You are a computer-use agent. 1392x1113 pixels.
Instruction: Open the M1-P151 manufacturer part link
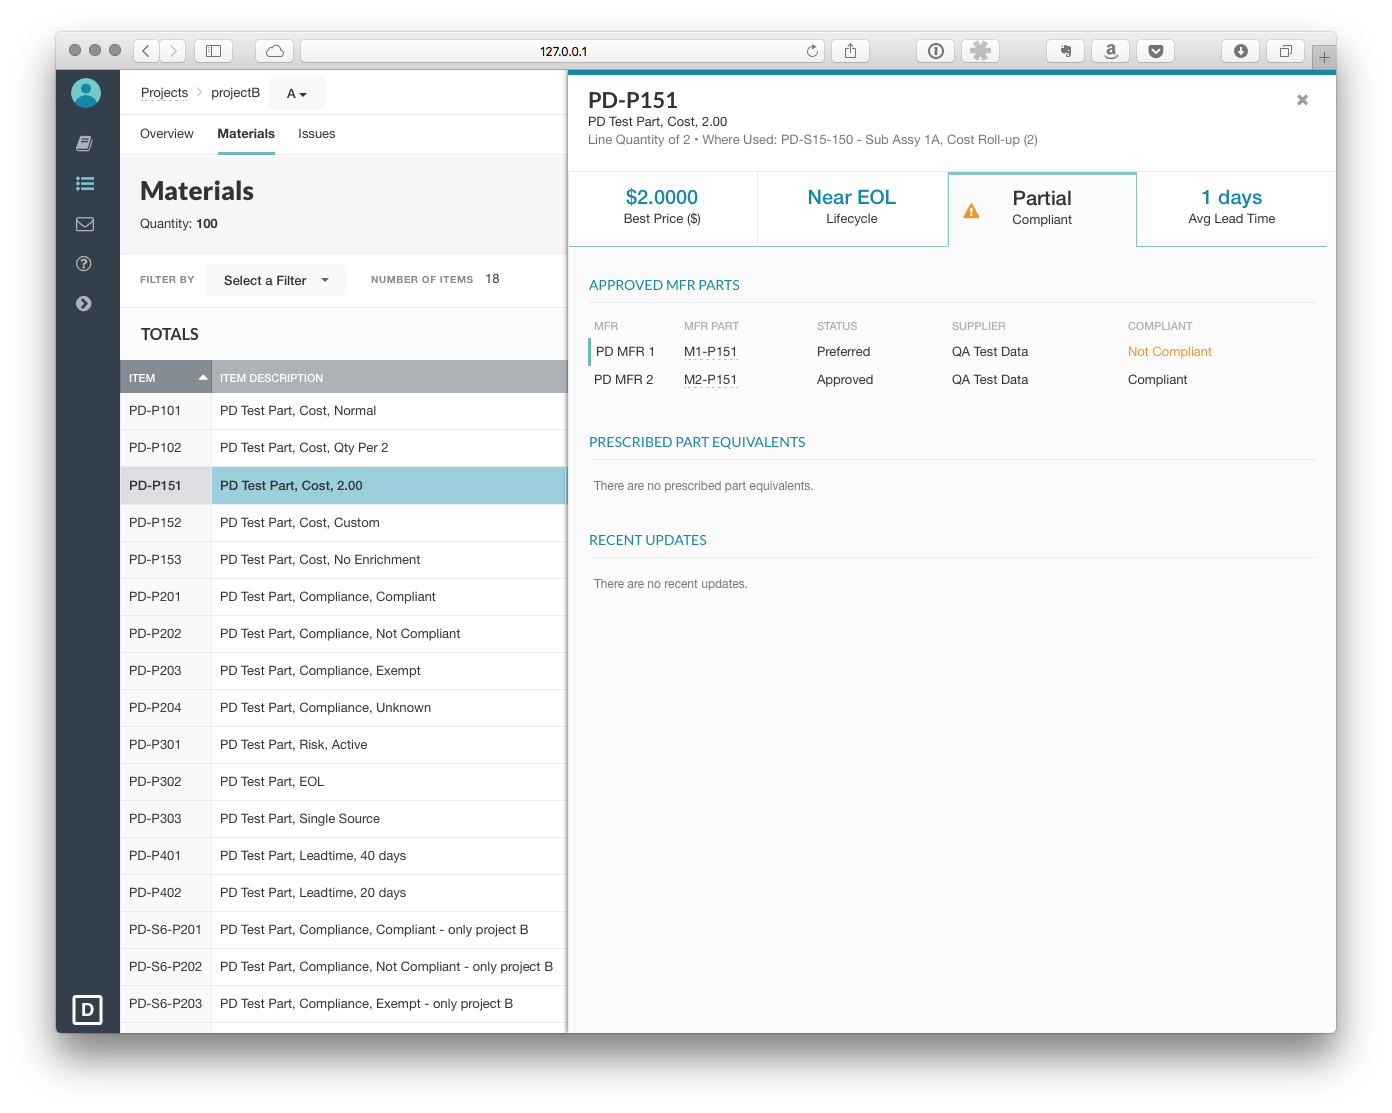point(710,352)
